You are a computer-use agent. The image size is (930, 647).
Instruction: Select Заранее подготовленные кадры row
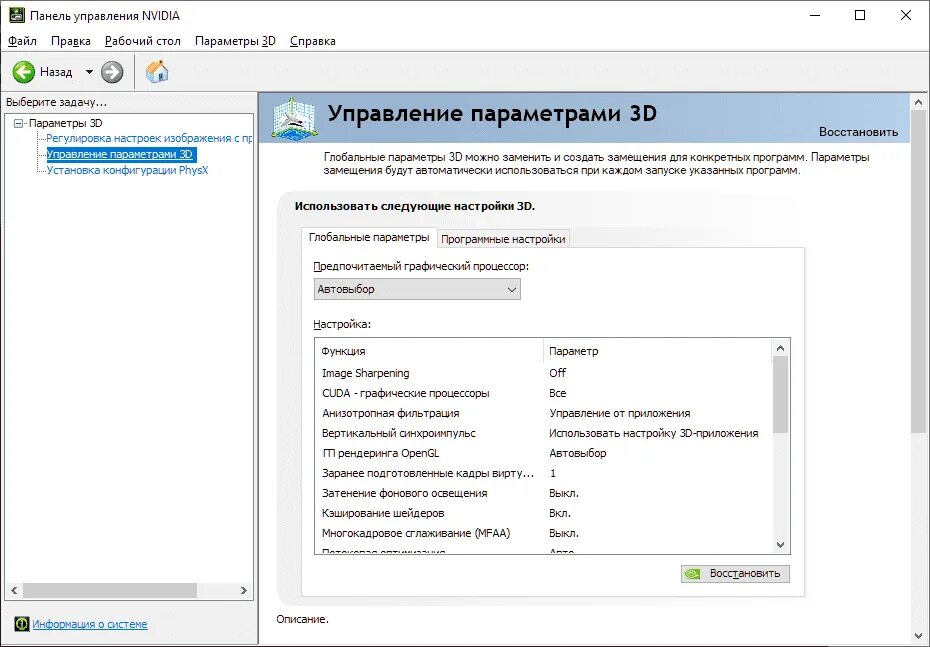coord(544,473)
